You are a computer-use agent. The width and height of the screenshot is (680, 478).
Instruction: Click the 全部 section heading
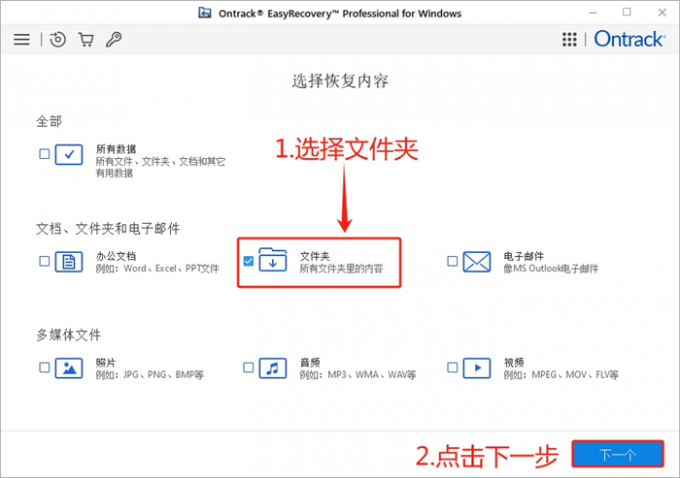[x=49, y=121]
